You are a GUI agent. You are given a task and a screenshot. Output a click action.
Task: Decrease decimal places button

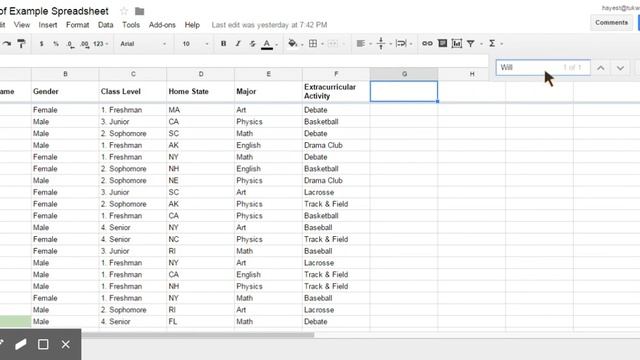[70, 44]
